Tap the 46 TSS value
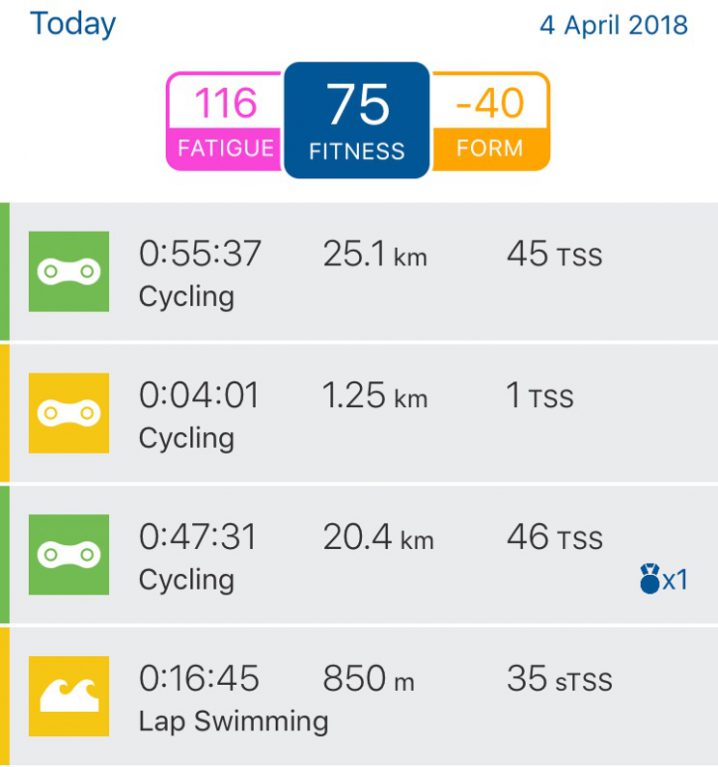718x767 pixels. click(x=554, y=539)
